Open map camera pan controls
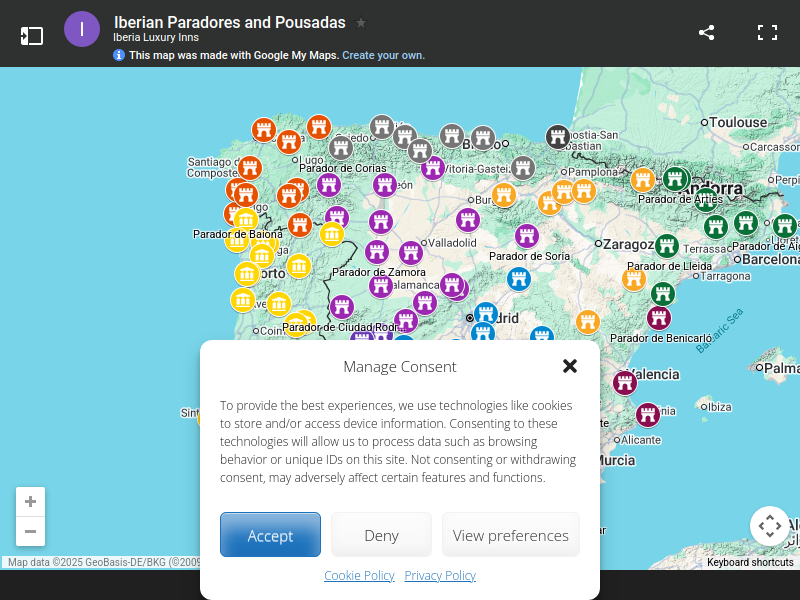This screenshot has width=800, height=600. (x=769, y=525)
